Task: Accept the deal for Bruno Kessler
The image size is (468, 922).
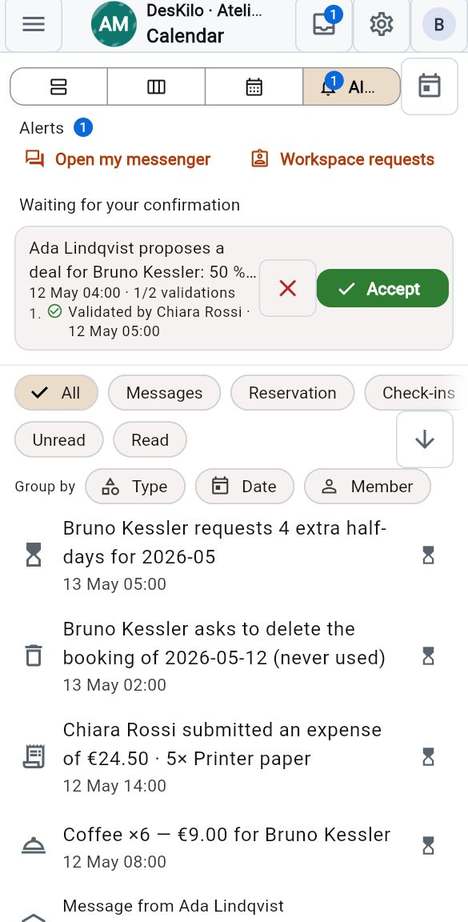Action: pos(383,288)
